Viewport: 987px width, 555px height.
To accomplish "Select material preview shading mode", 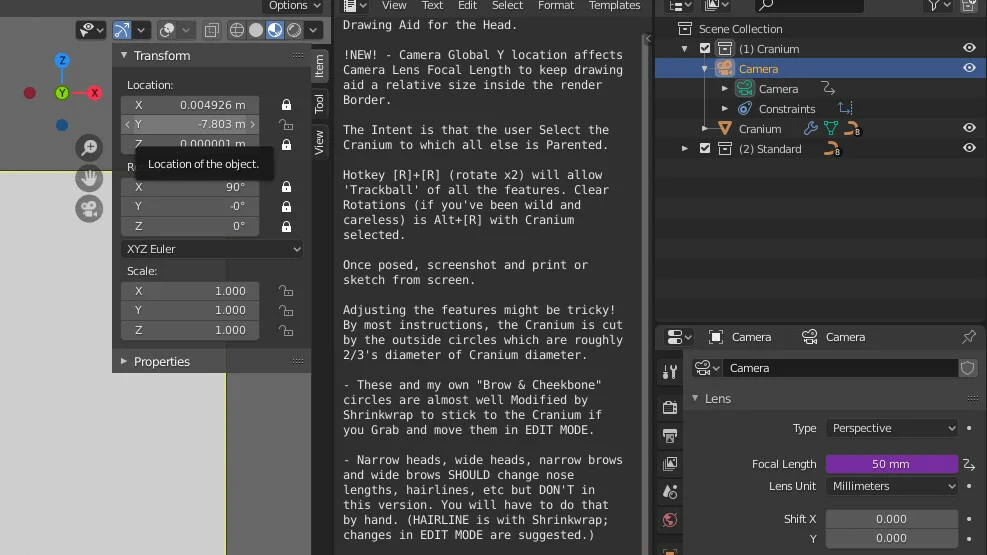I will click(x=275, y=30).
